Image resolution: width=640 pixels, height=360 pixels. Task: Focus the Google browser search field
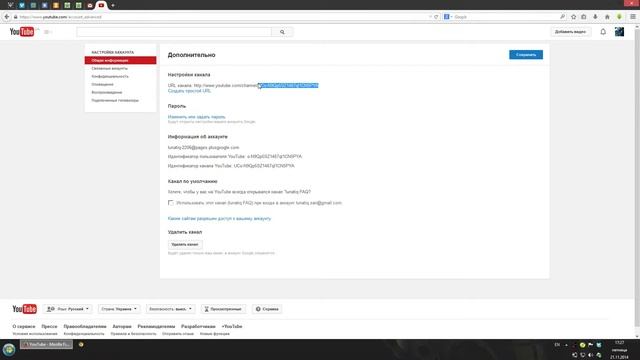506,17
